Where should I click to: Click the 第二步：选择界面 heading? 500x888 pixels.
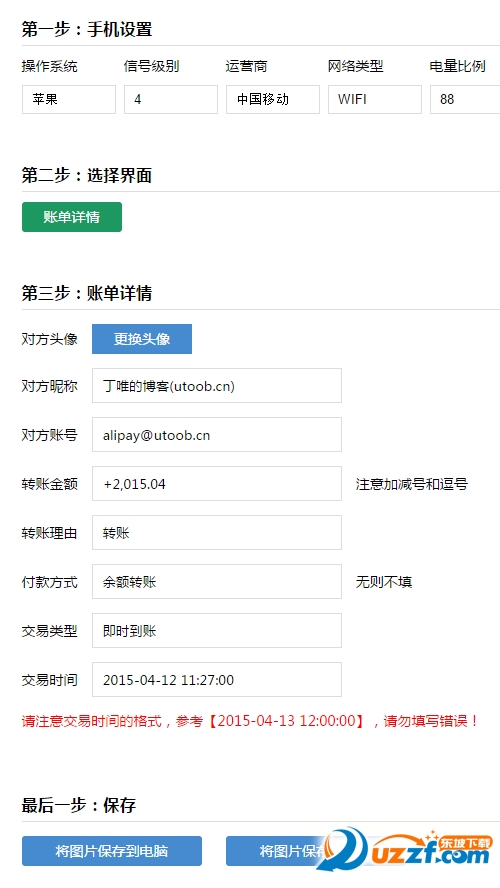pos(87,176)
